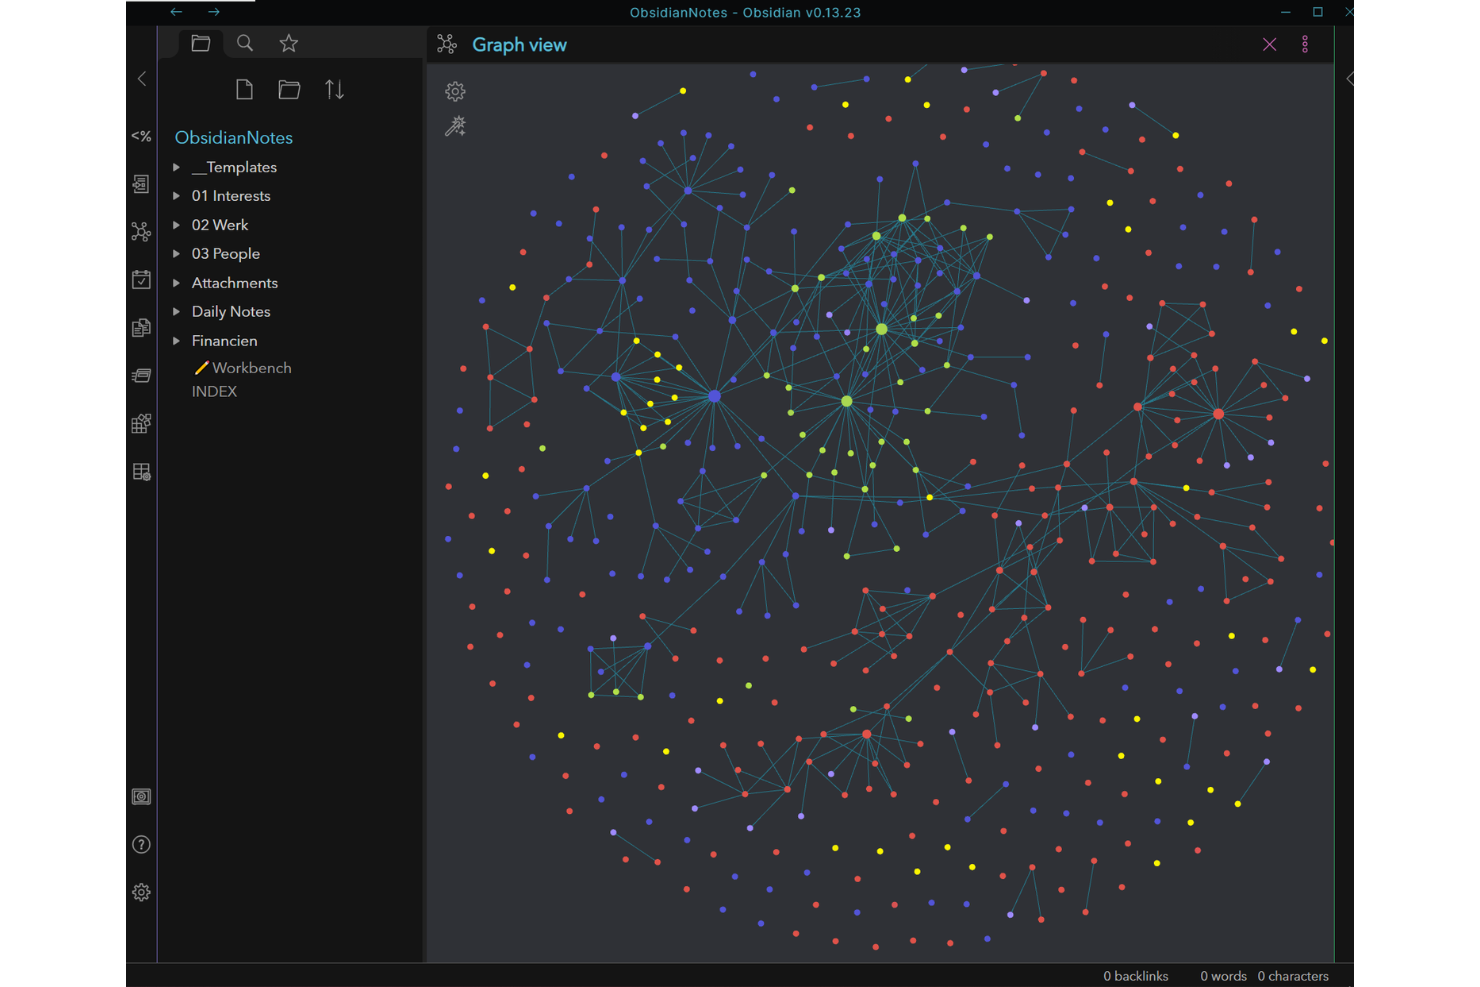The width and height of the screenshot is (1480, 987).
Task: Close the Graph view pane
Action: 1269,45
